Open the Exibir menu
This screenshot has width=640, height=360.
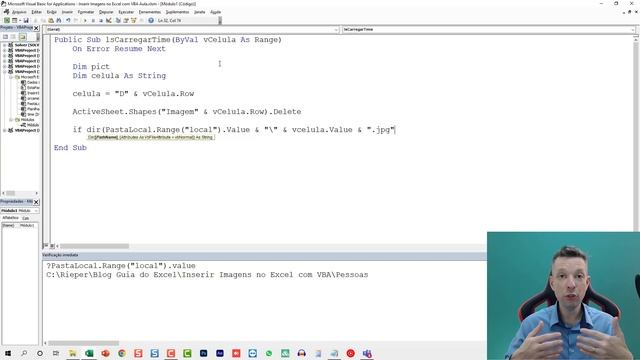[x=51, y=12]
